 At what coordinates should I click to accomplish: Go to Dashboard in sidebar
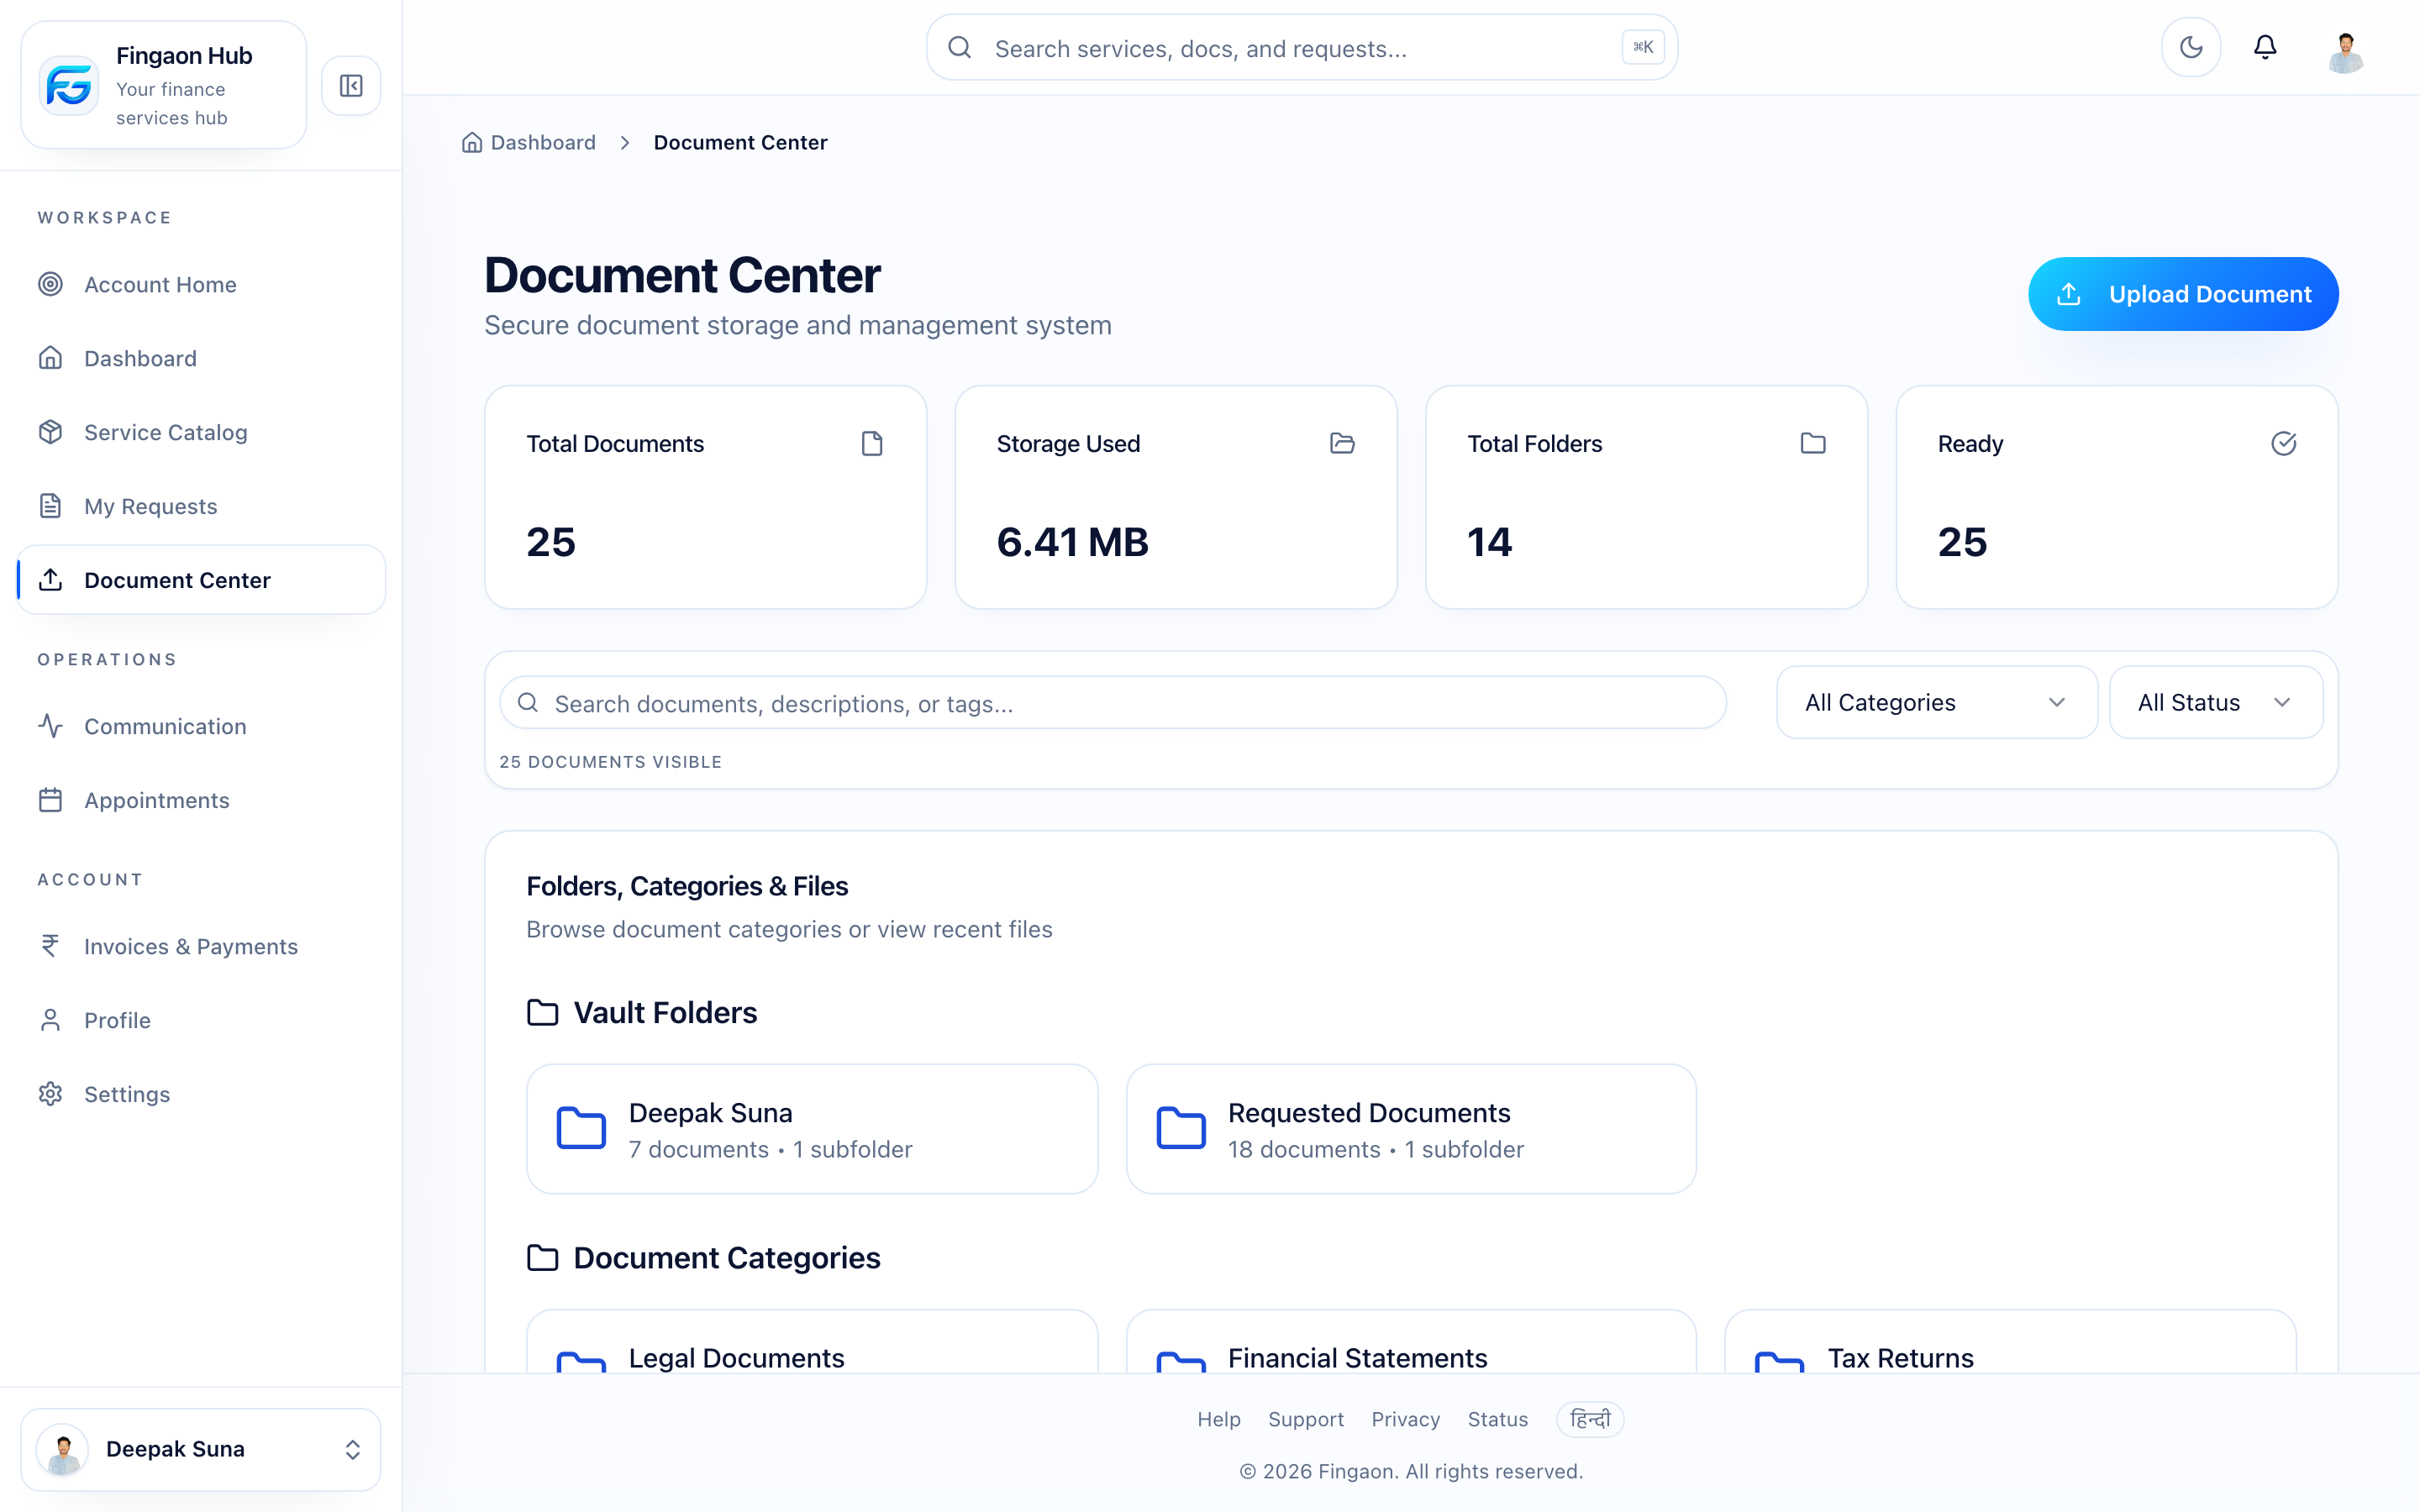(x=201, y=358)
